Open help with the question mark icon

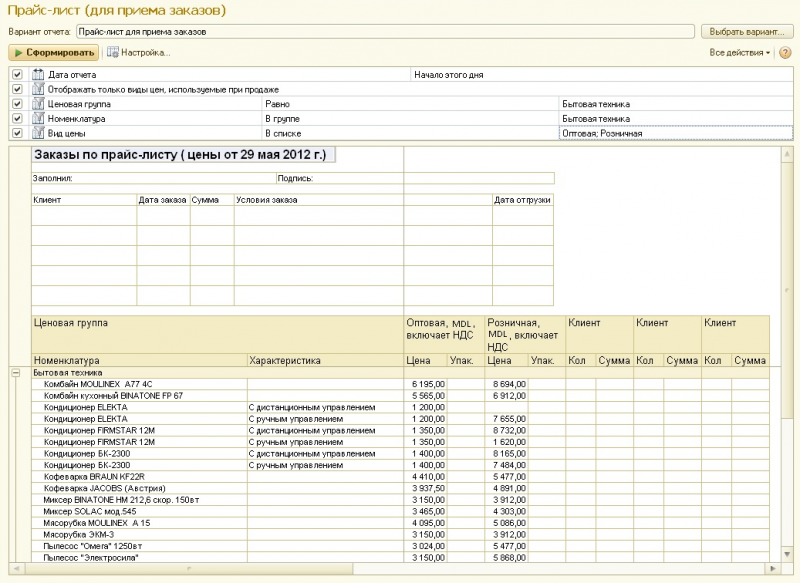[x=785, y=52]
